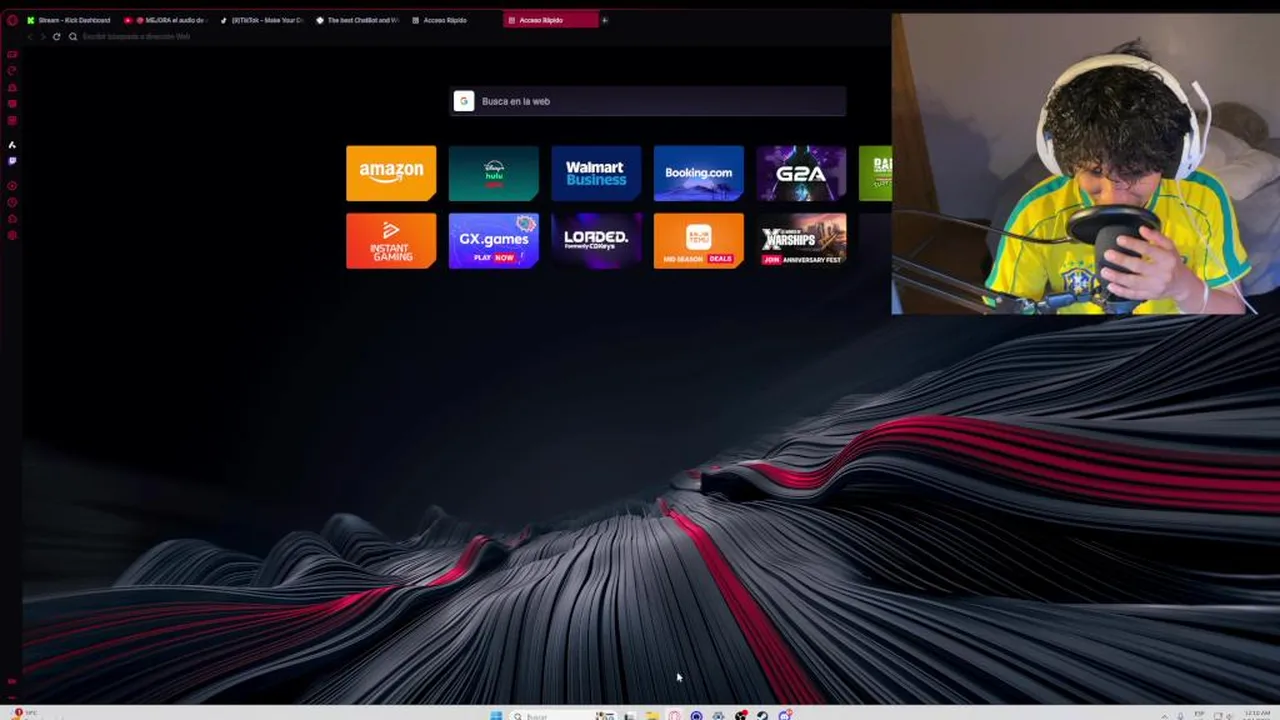Click the browser forward arrow
This screenshot has width=1280, height=720.
tap(42, 36)
